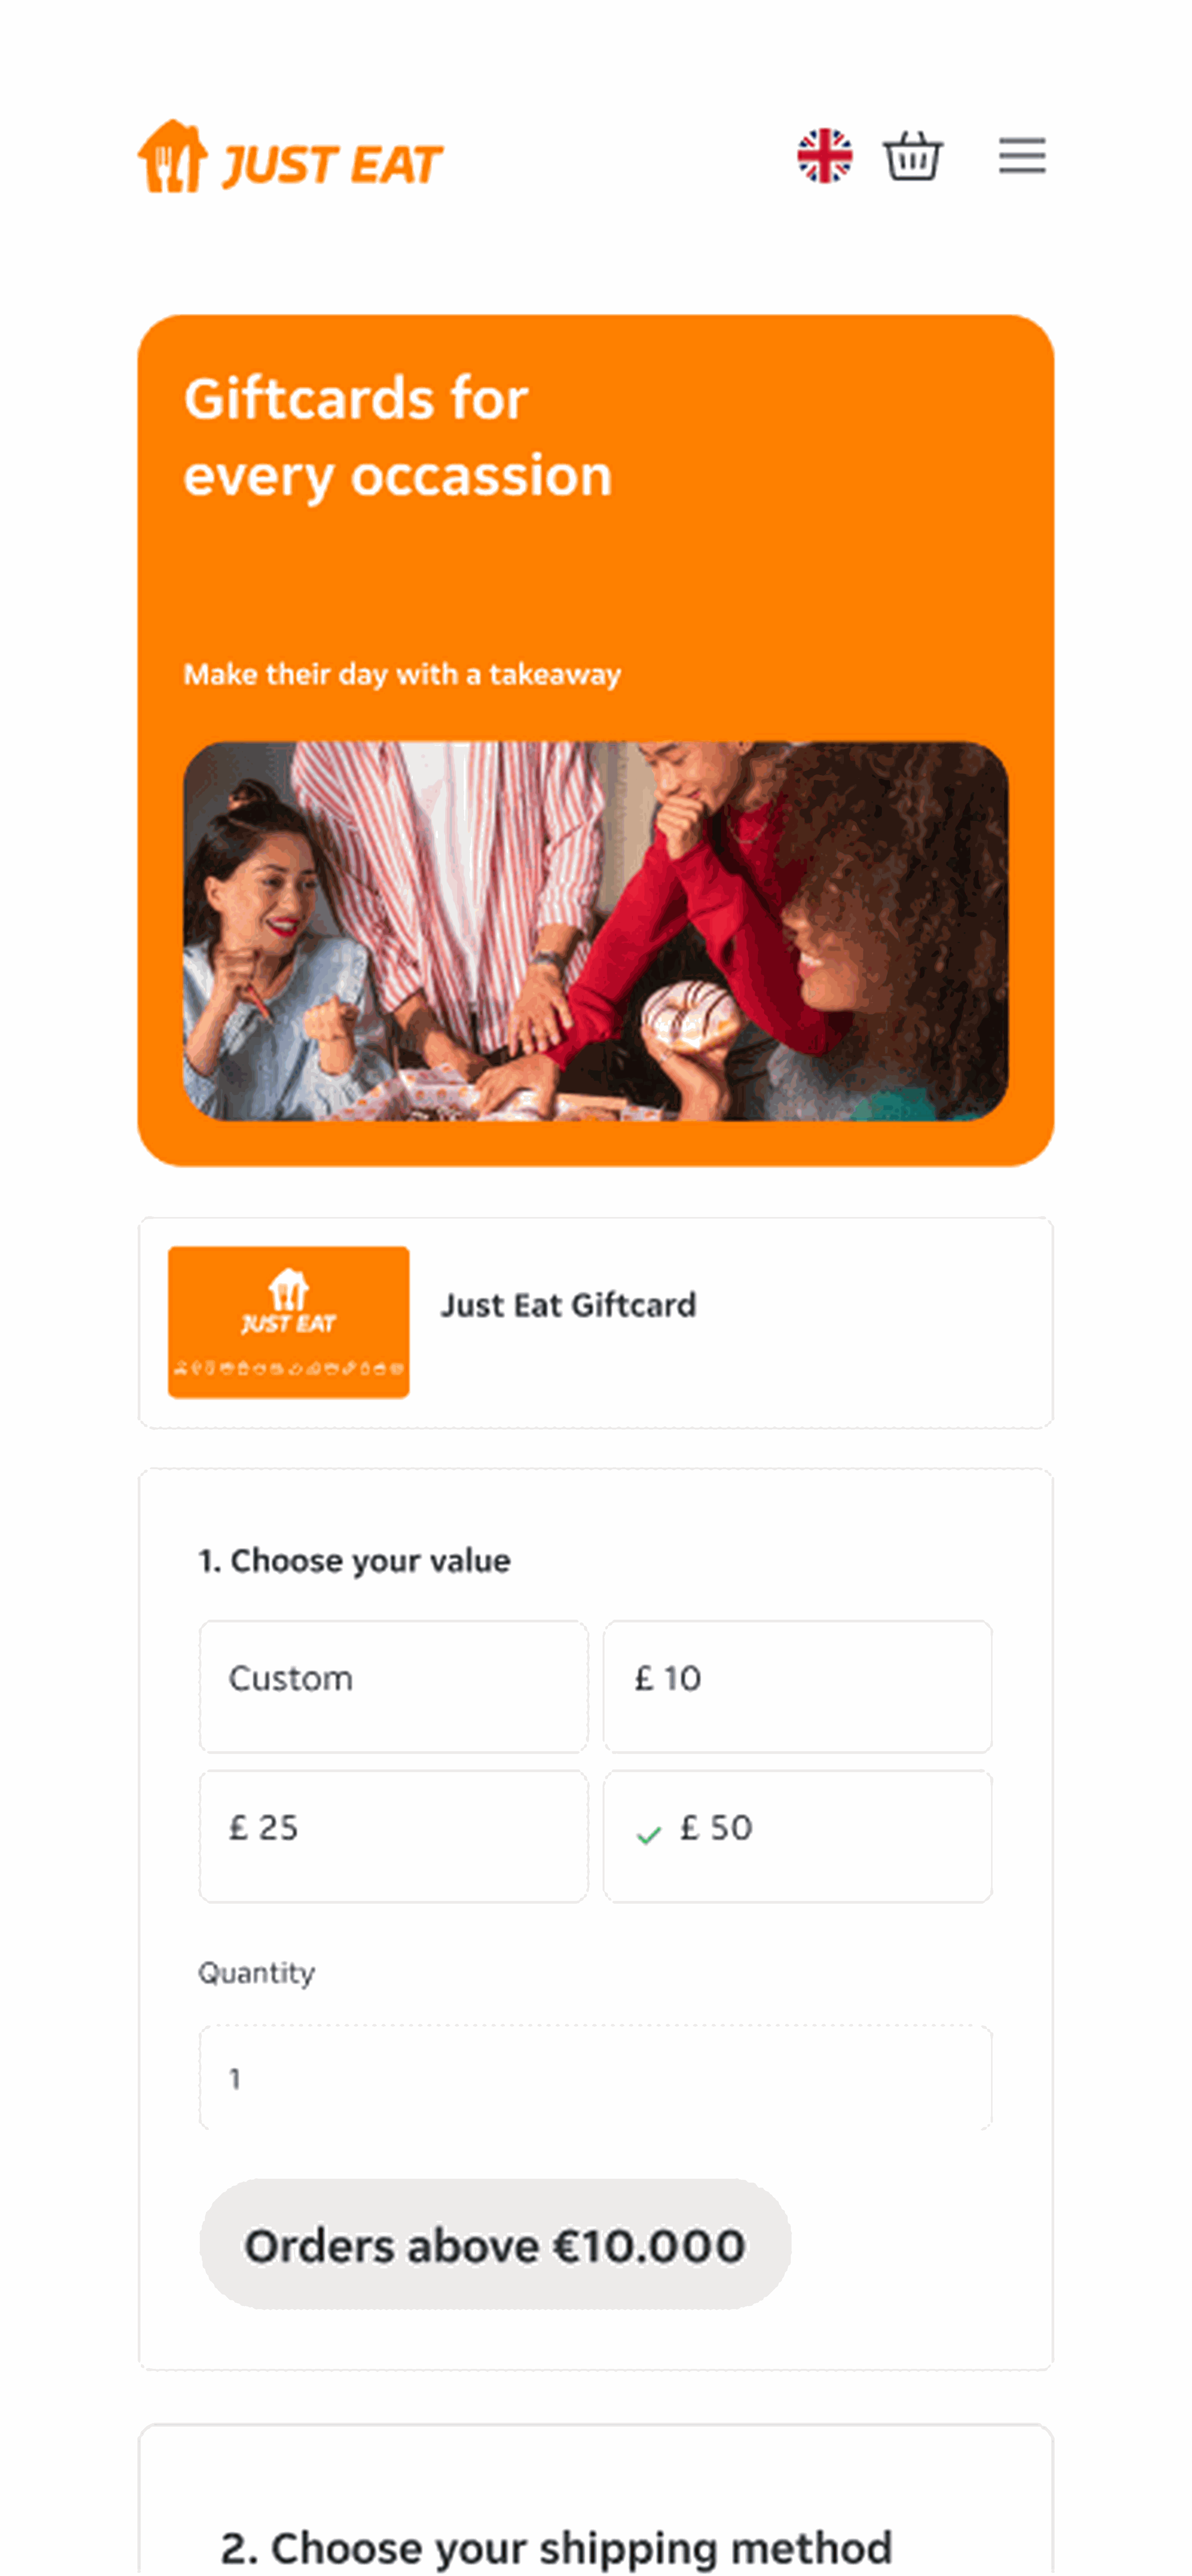The height and width of the screenshot is (2576, 1192).
Task: Click the JUST EAT wordmark in header
Action: click(332, 165)
